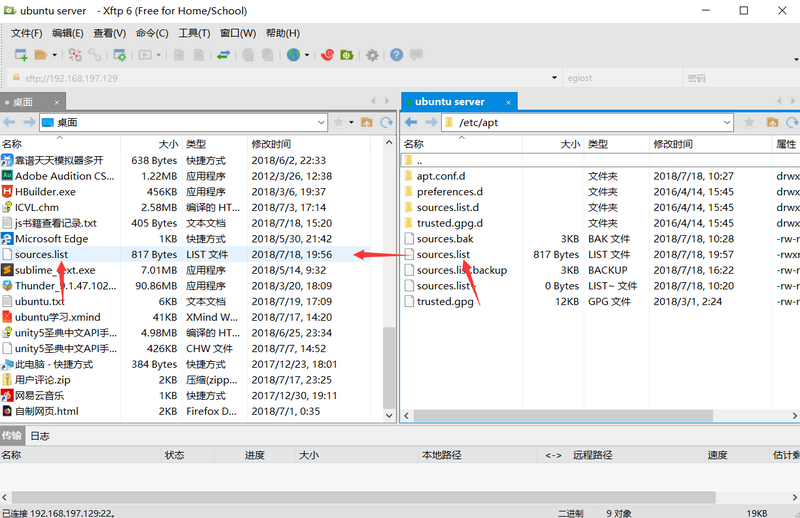Open the 命令(C) menu
Viewport: 800px width, 518px height.
152,33
